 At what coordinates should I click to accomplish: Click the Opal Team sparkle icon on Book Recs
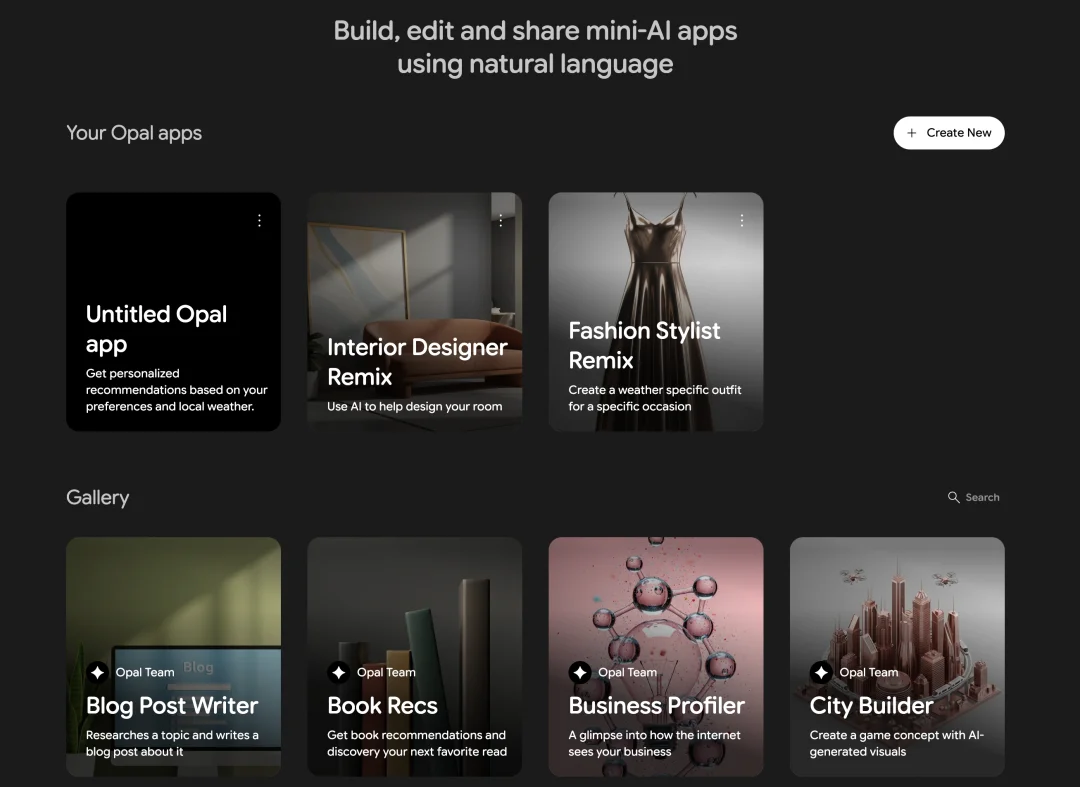point(338,673)
